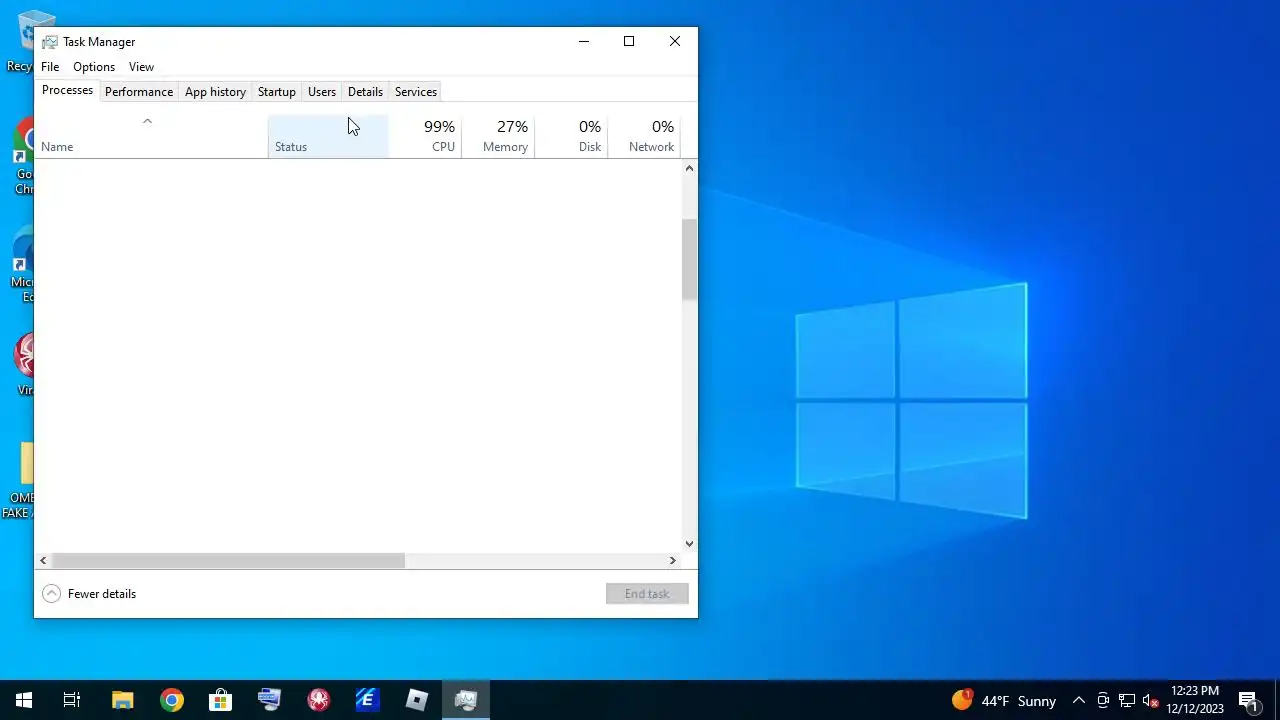Switch to the Performance tab

[139, 92]
